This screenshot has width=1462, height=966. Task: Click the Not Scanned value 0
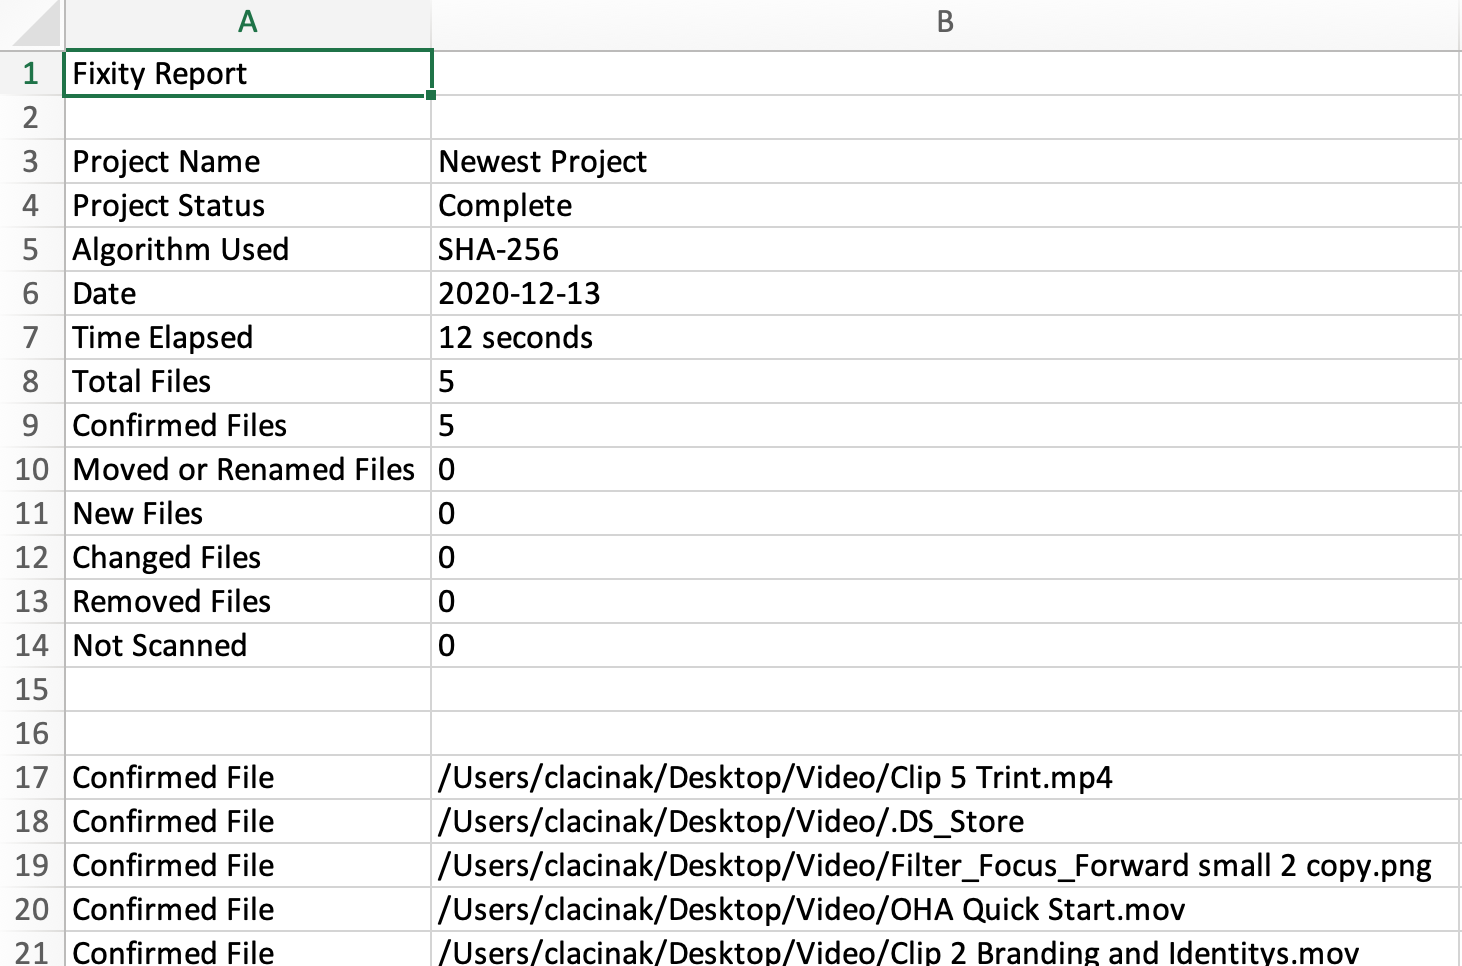click(946, 645)
